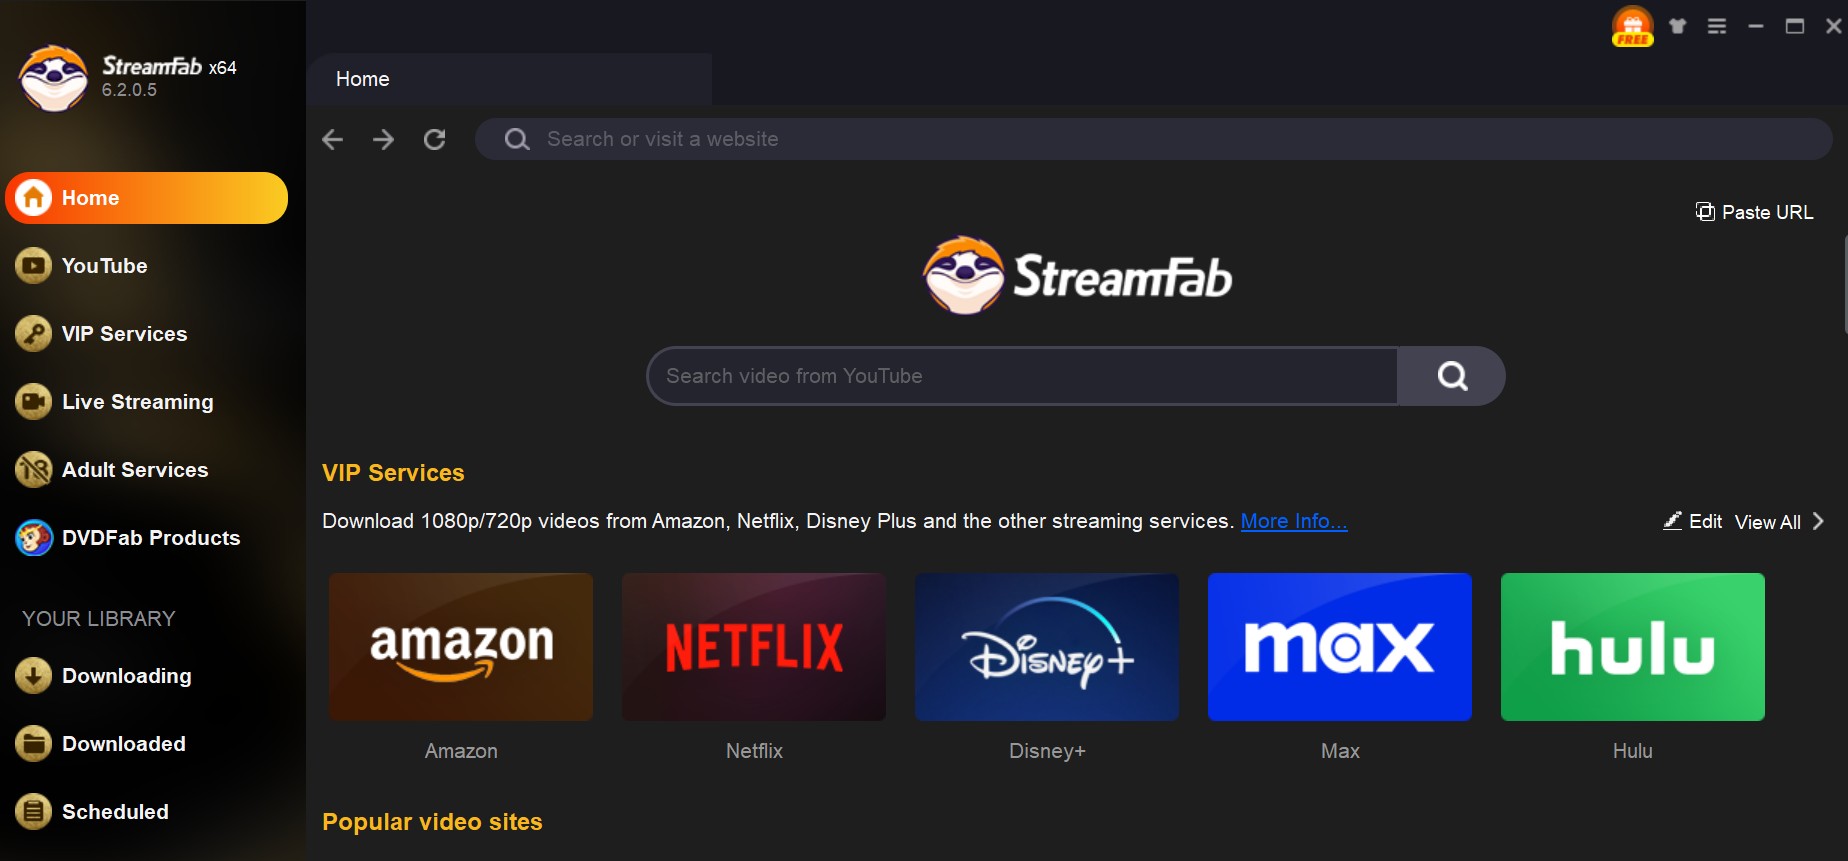Open the Max service tile

tap(1340, 647)
